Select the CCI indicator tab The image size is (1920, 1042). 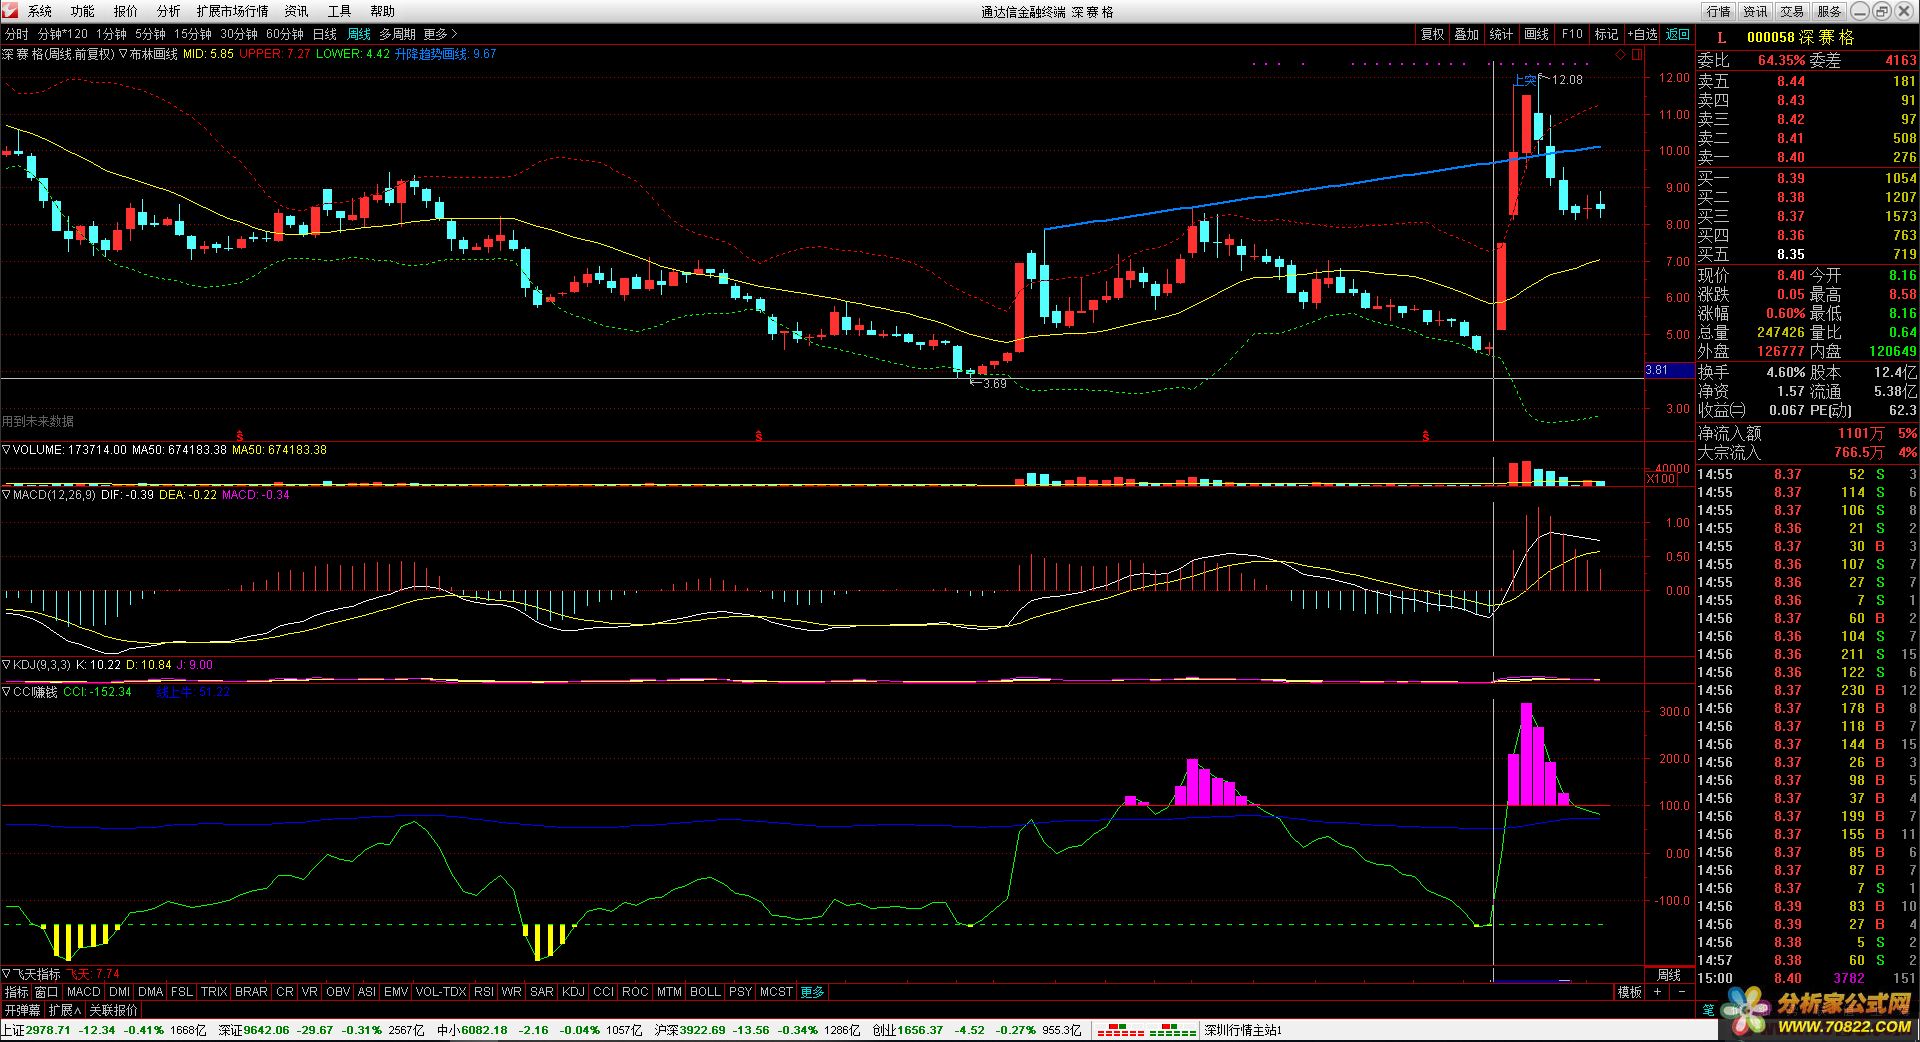[x=604, y=992]
